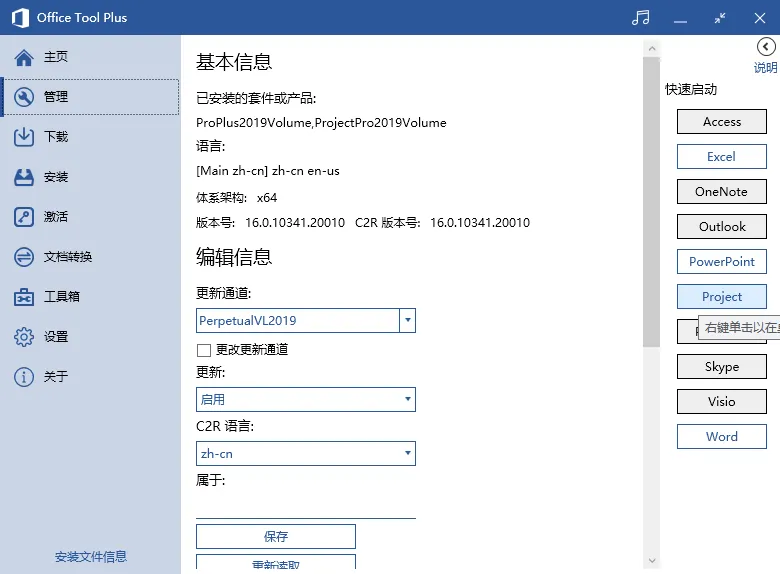Viewport: 780px width, 574px height.
Task: Open the 工具箱 menu item
Action: (91, 297)
